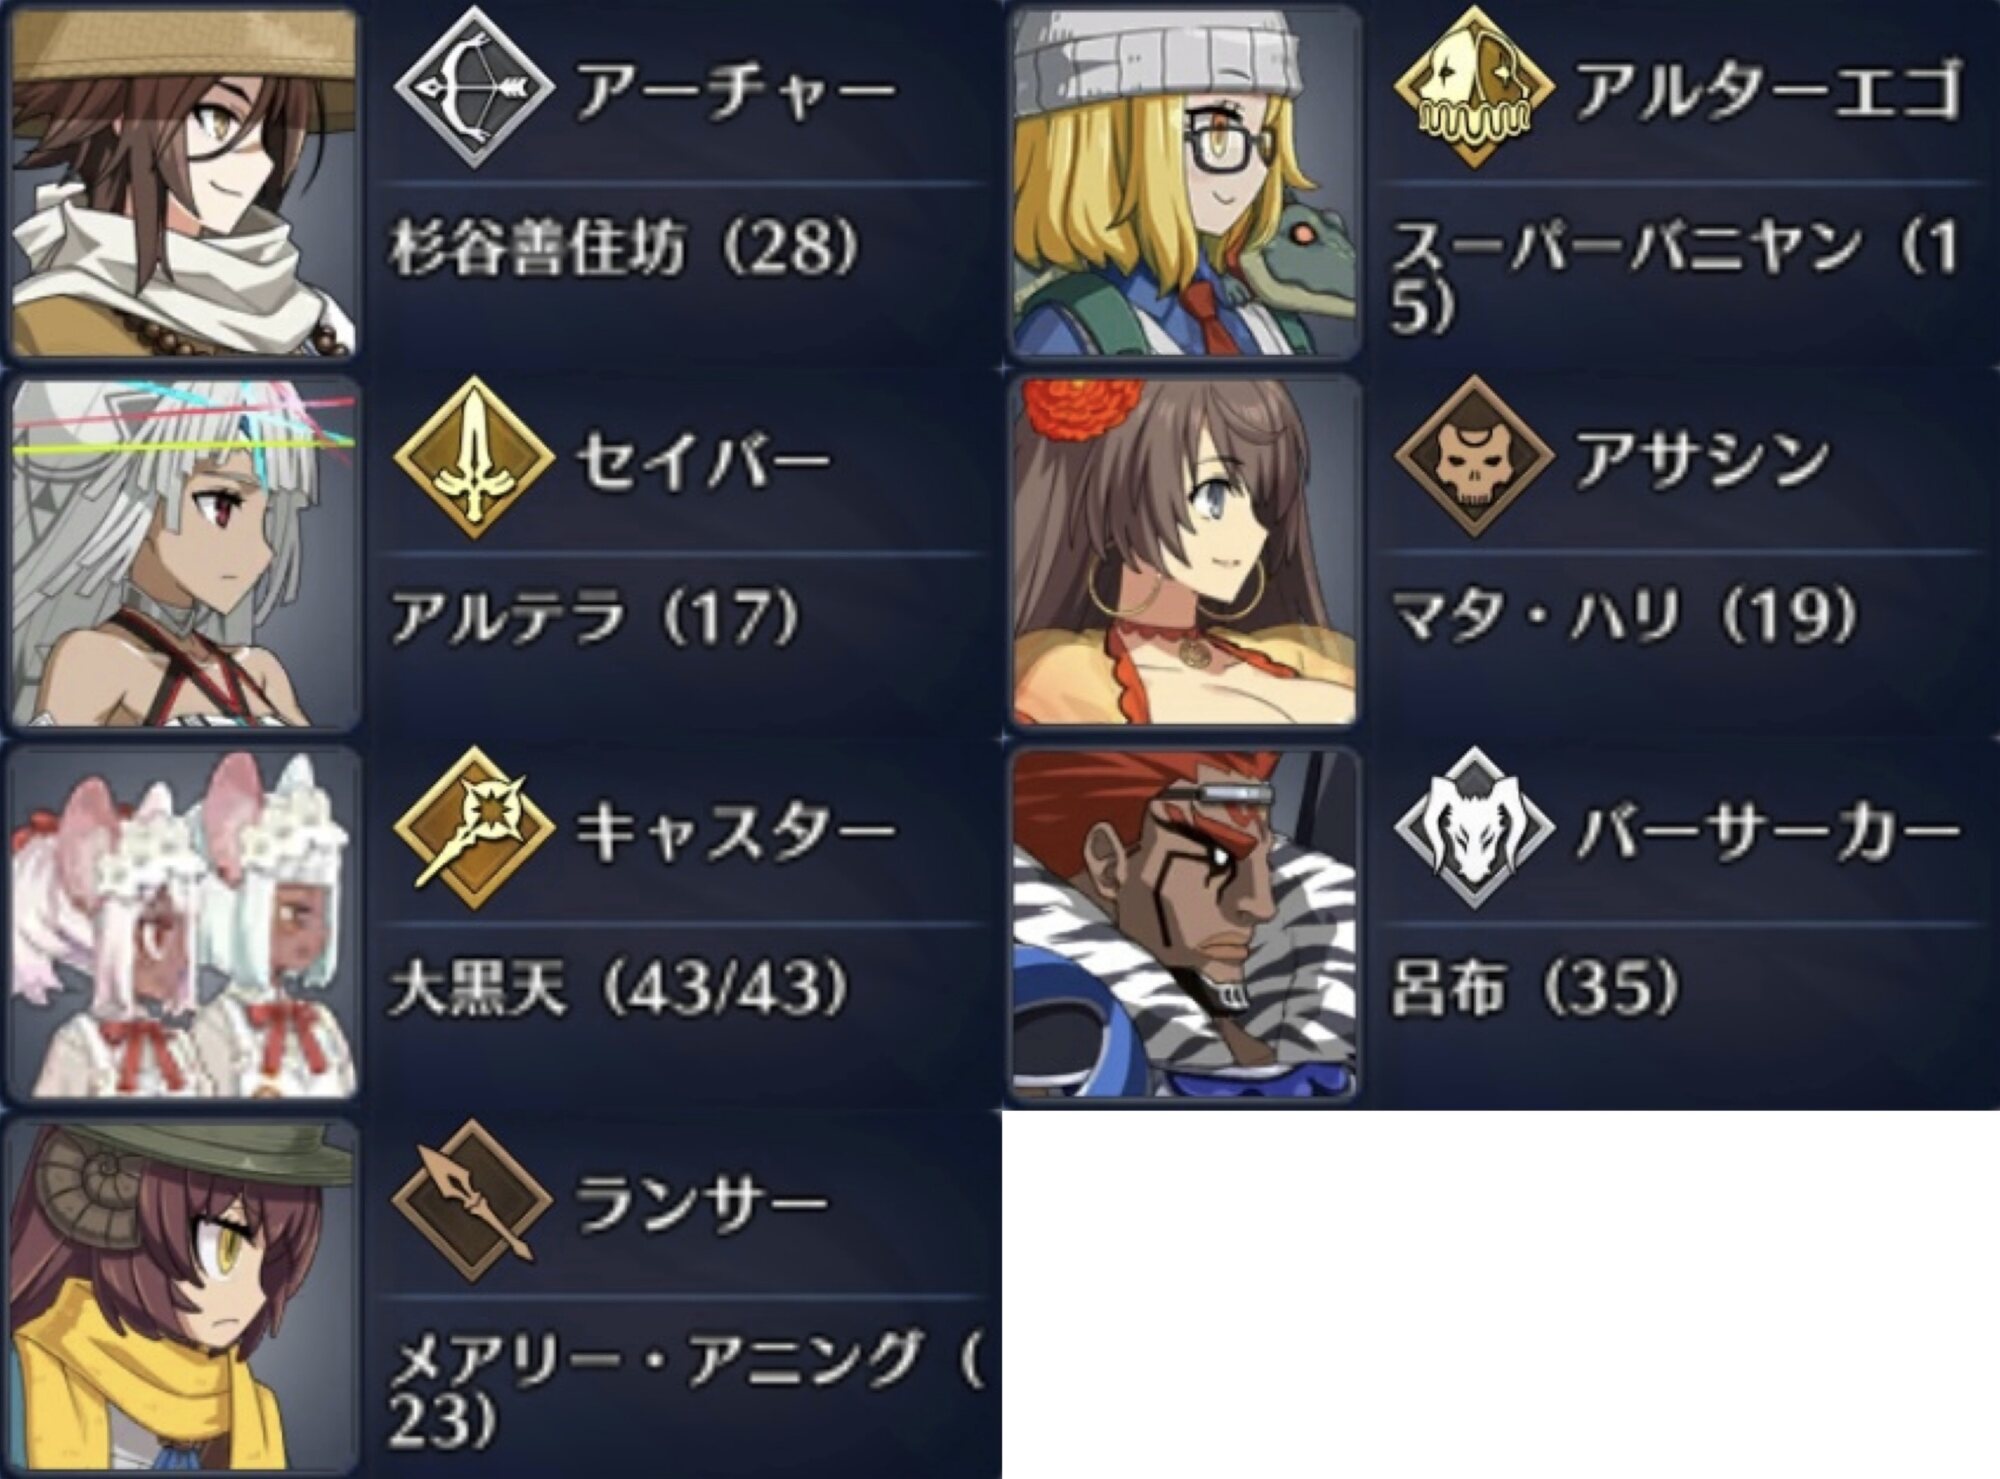The width and height of the screenshot is (2000, 1479).
Task: Click the name 大黒天 (43/43)
Action: tap(618, 987)
